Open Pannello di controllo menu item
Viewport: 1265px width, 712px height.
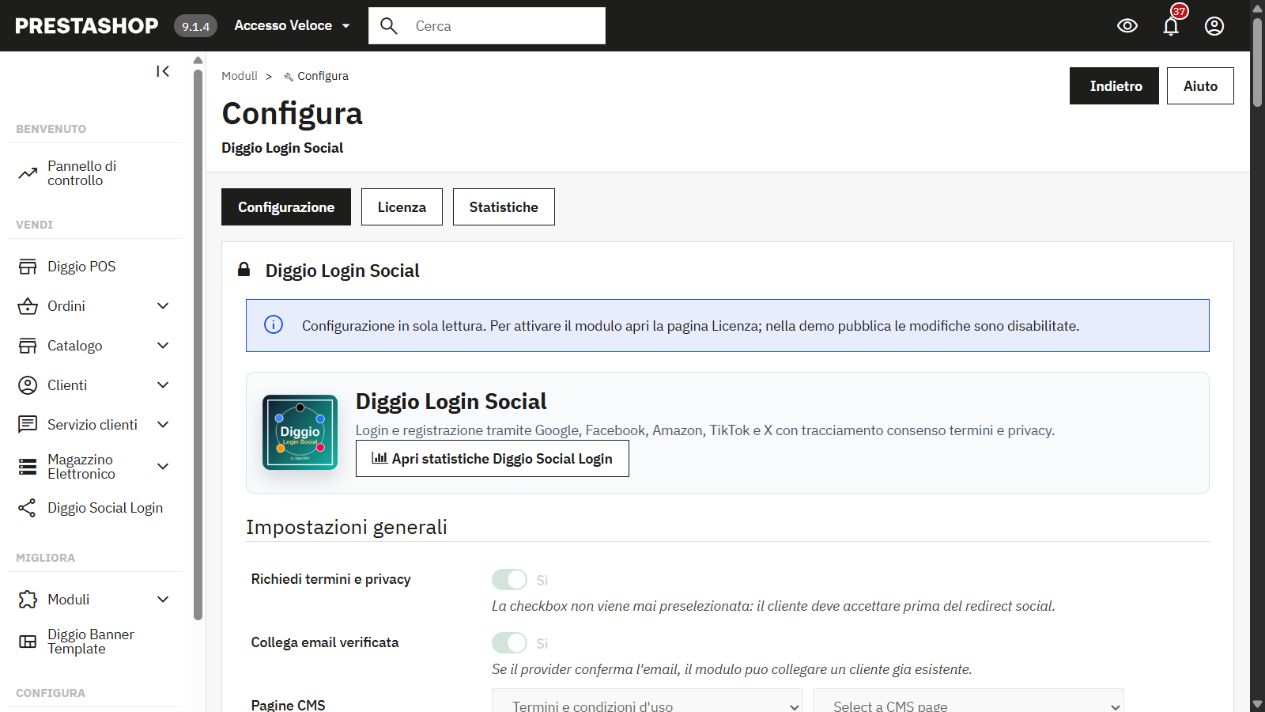click(95, 173)
